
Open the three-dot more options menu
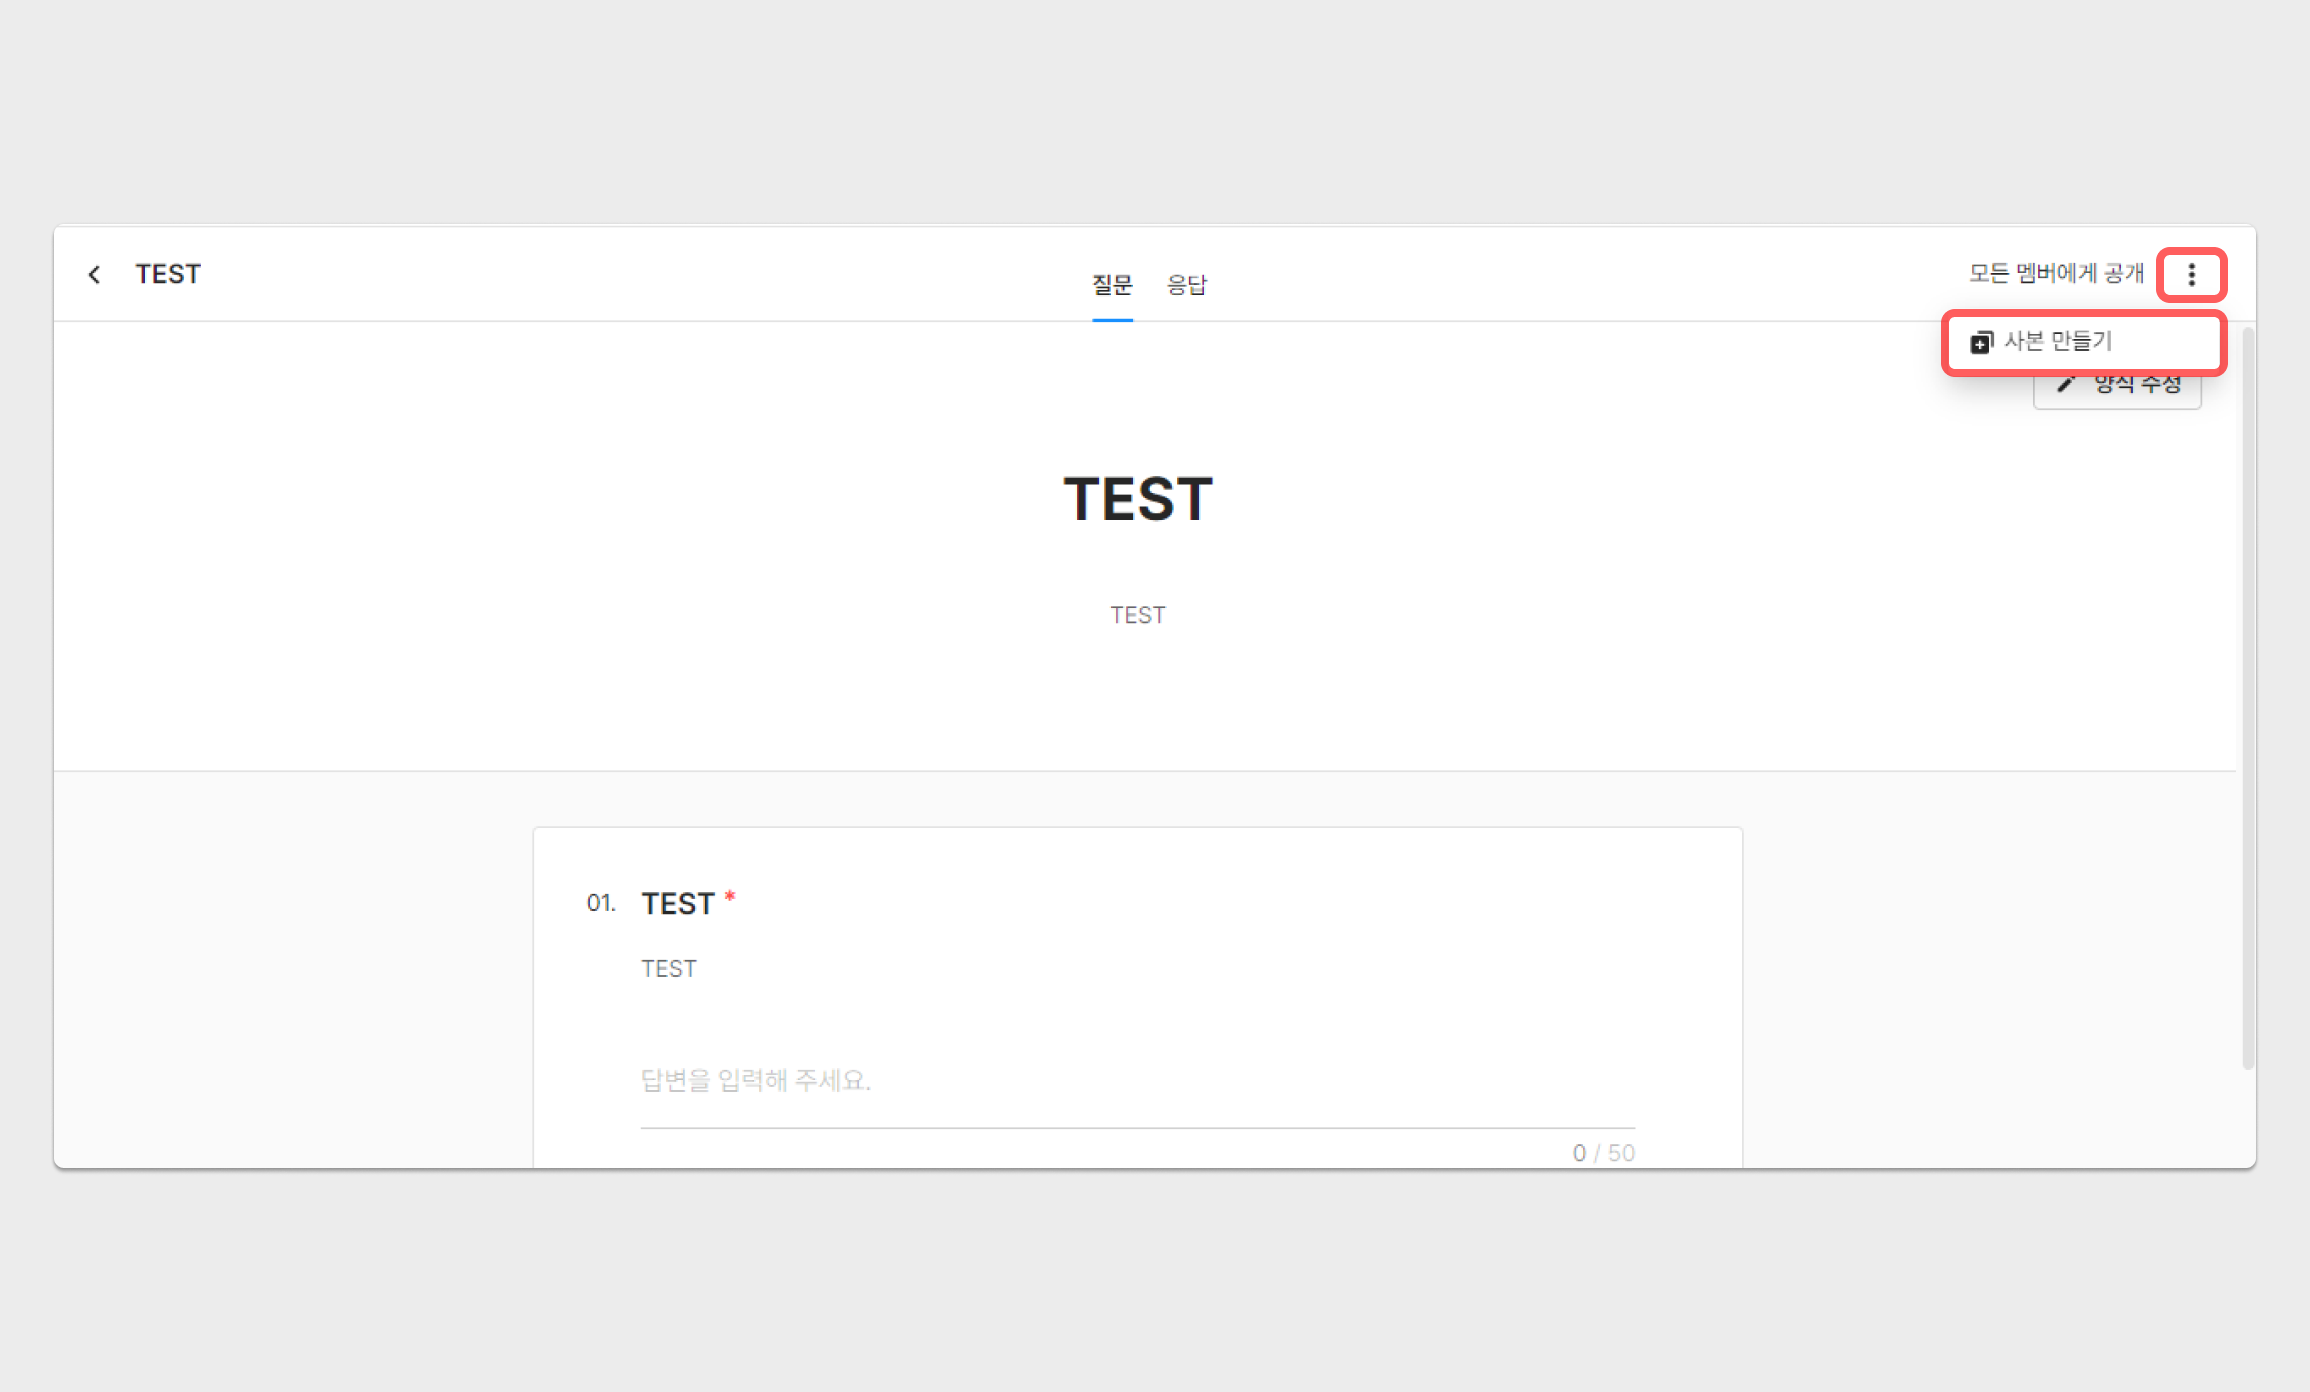[2191, 275]
